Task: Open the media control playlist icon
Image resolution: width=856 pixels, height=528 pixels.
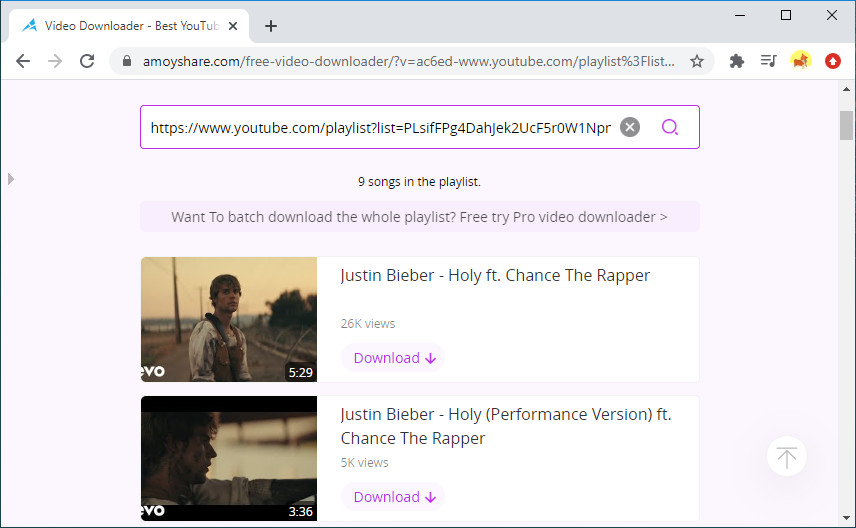Action: [769, 61]
